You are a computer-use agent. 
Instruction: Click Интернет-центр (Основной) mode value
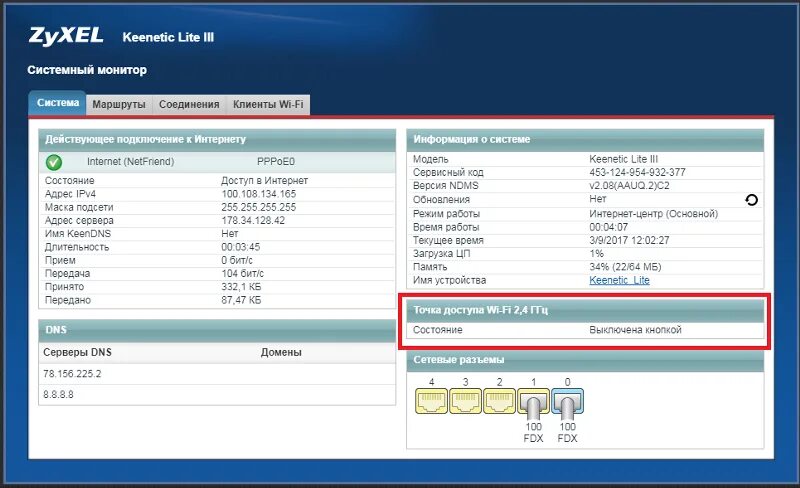coord(654,214)
